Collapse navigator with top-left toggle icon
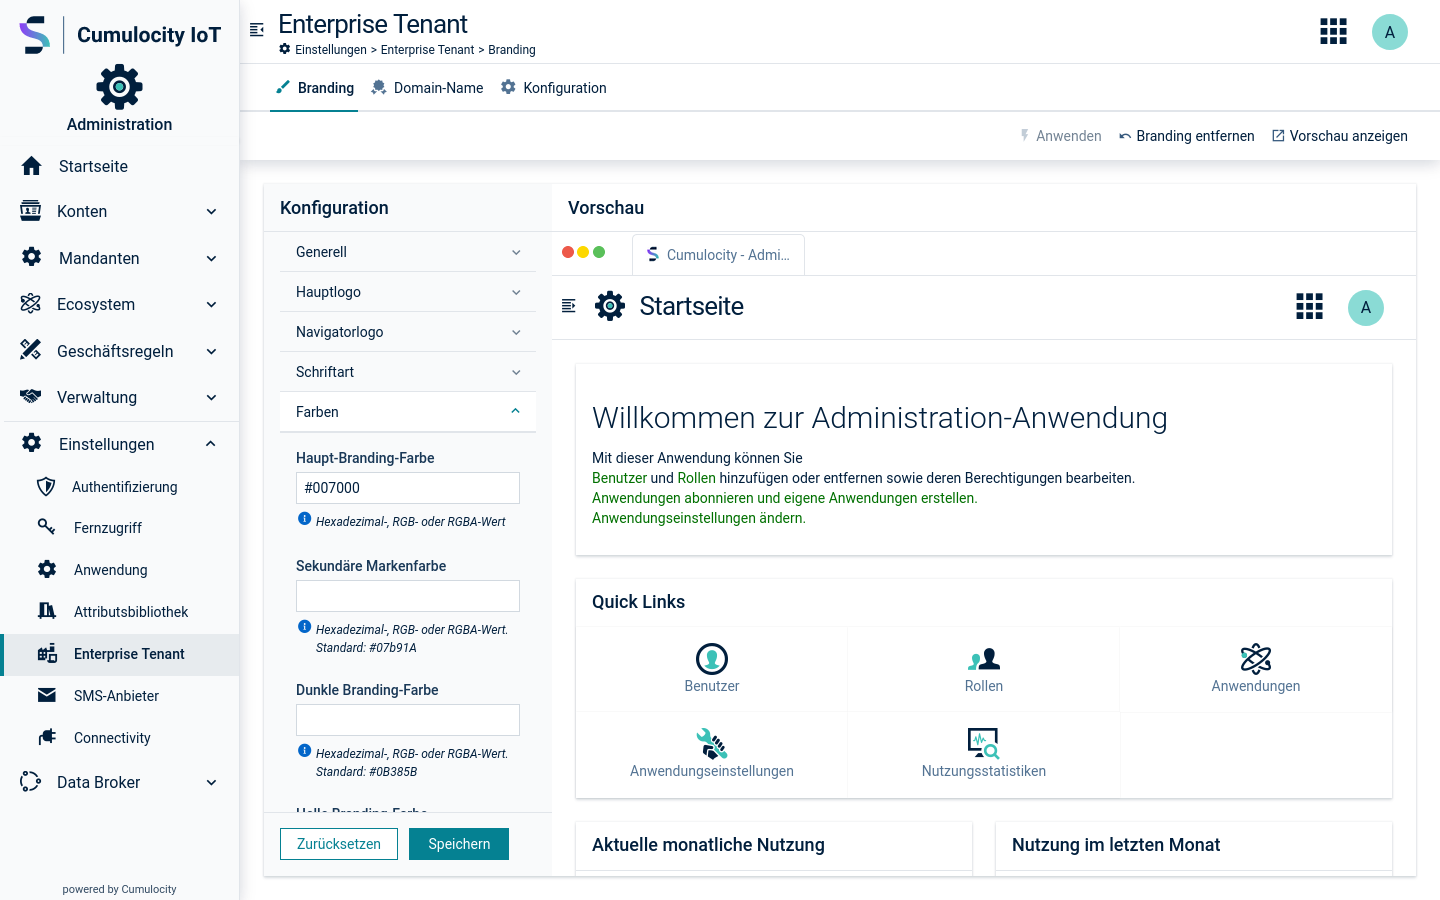 pos(257,30)
